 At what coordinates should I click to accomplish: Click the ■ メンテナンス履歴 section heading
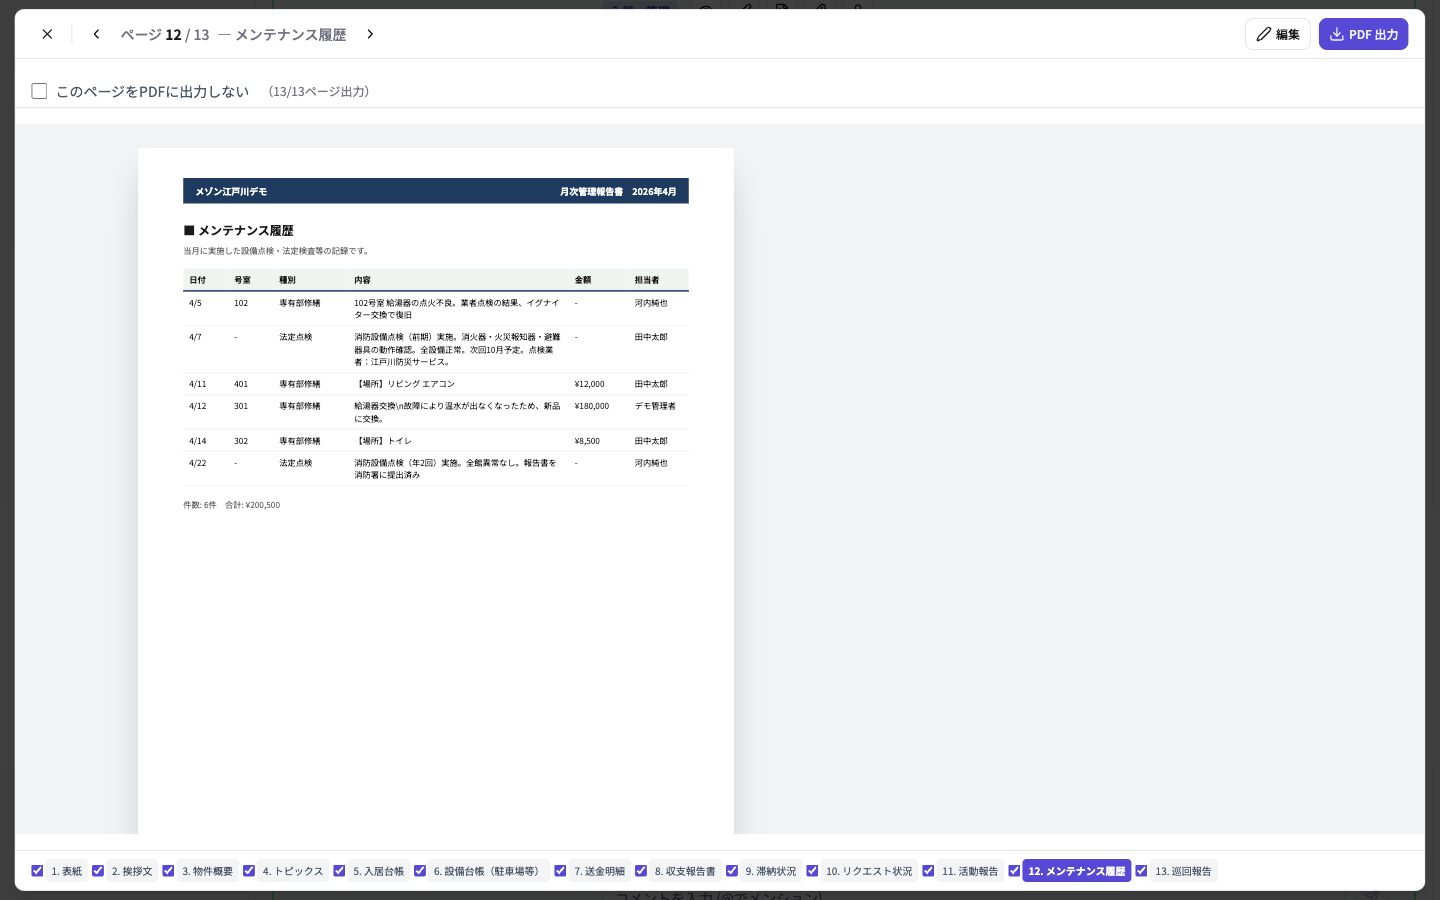pos(238,230)
